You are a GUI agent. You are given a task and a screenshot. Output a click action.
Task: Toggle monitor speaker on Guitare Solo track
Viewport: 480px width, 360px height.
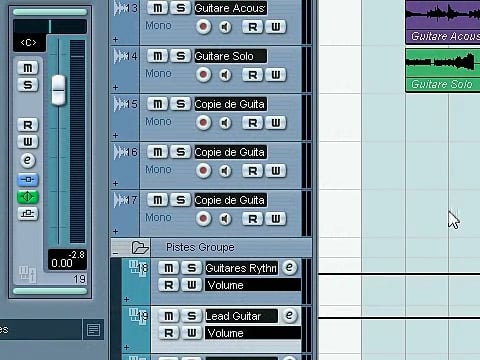click(x=225, y=75)
